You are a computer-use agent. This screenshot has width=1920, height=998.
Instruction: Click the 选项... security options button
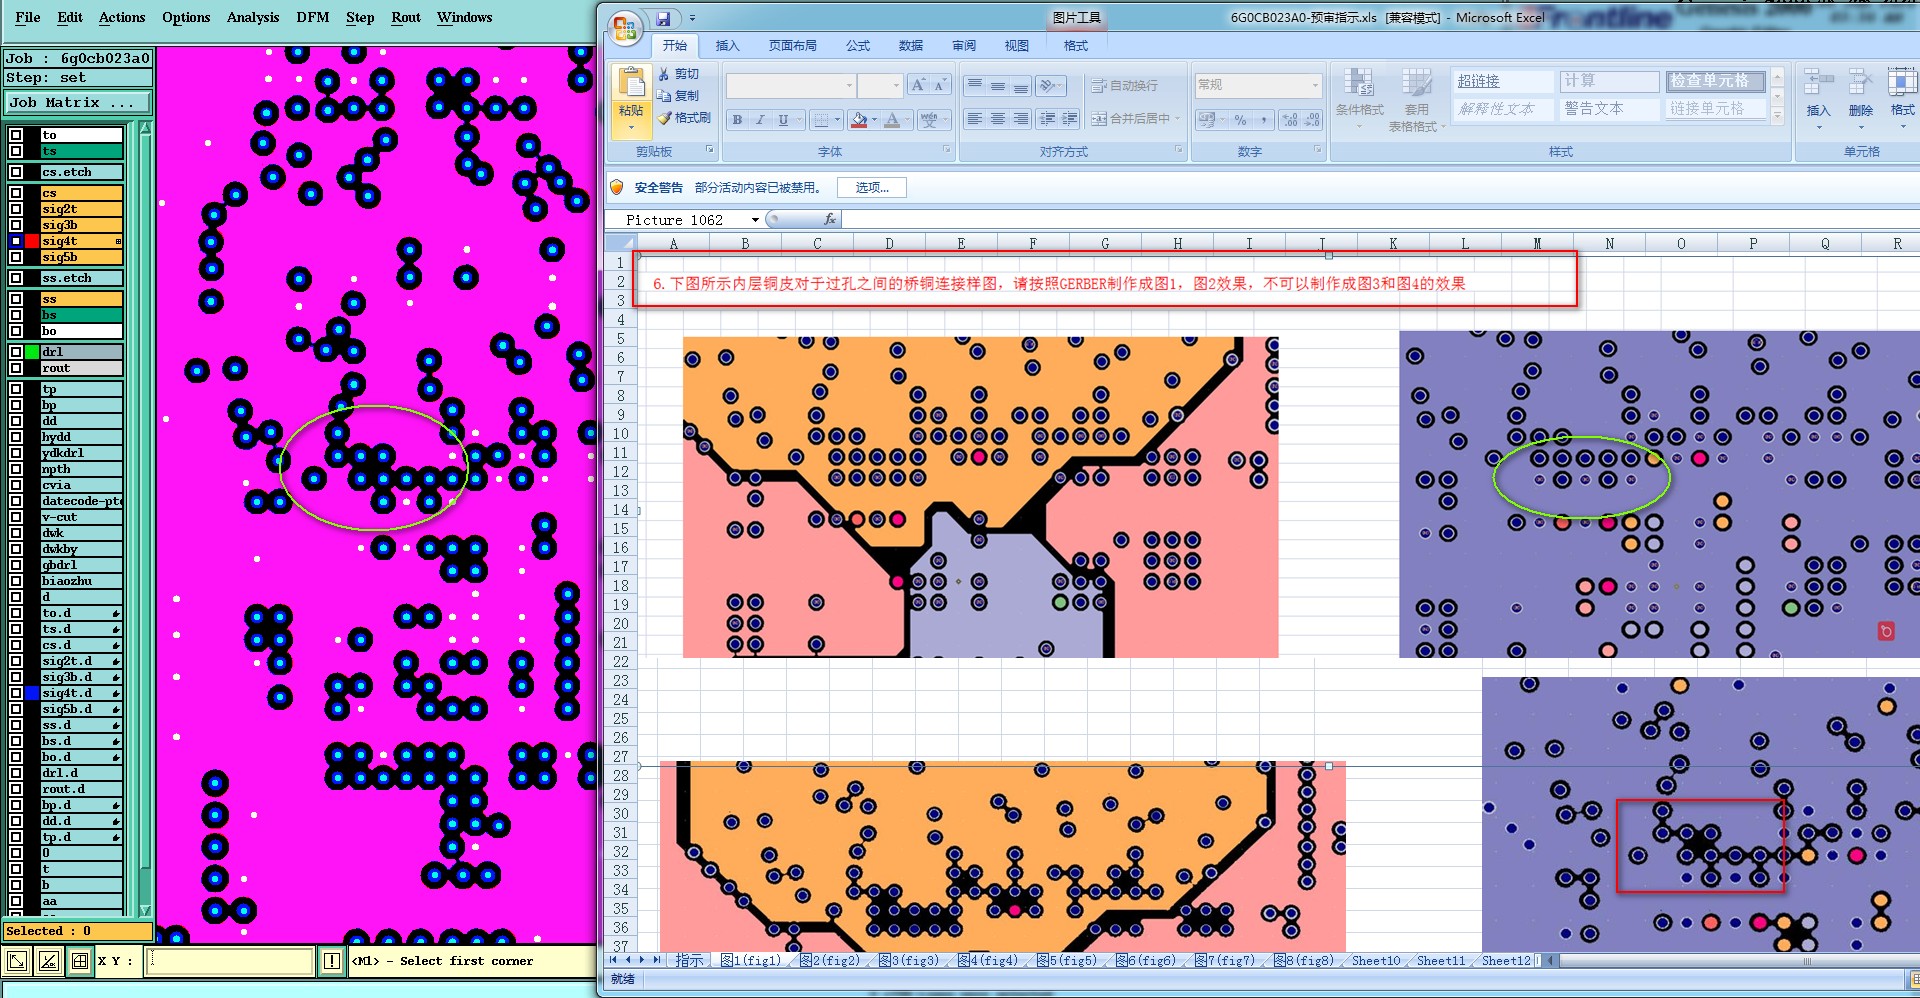tap(872, 187)
